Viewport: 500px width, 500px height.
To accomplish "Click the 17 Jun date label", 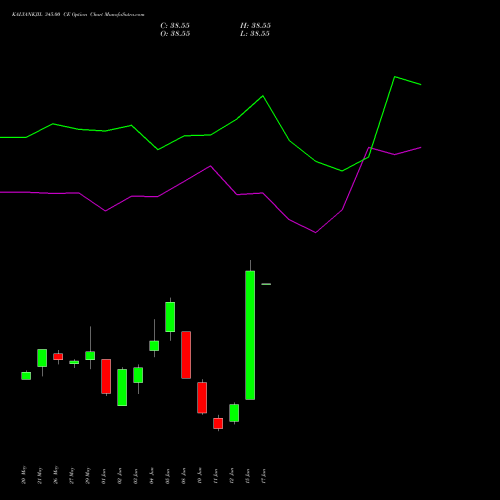I will point(264,476).
